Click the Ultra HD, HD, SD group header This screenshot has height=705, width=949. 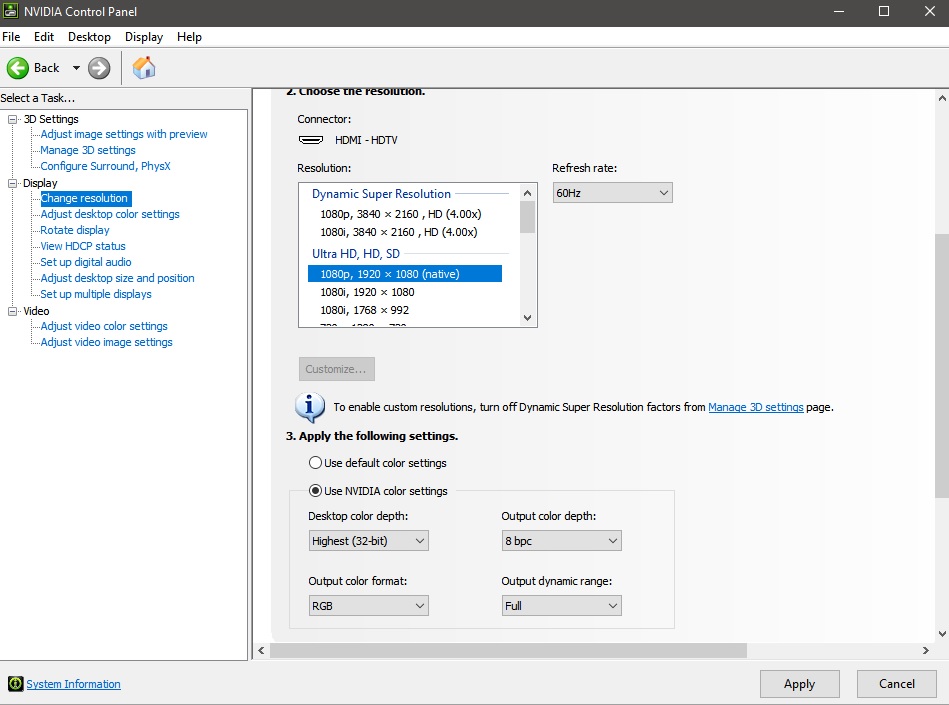tap(356, 254)
